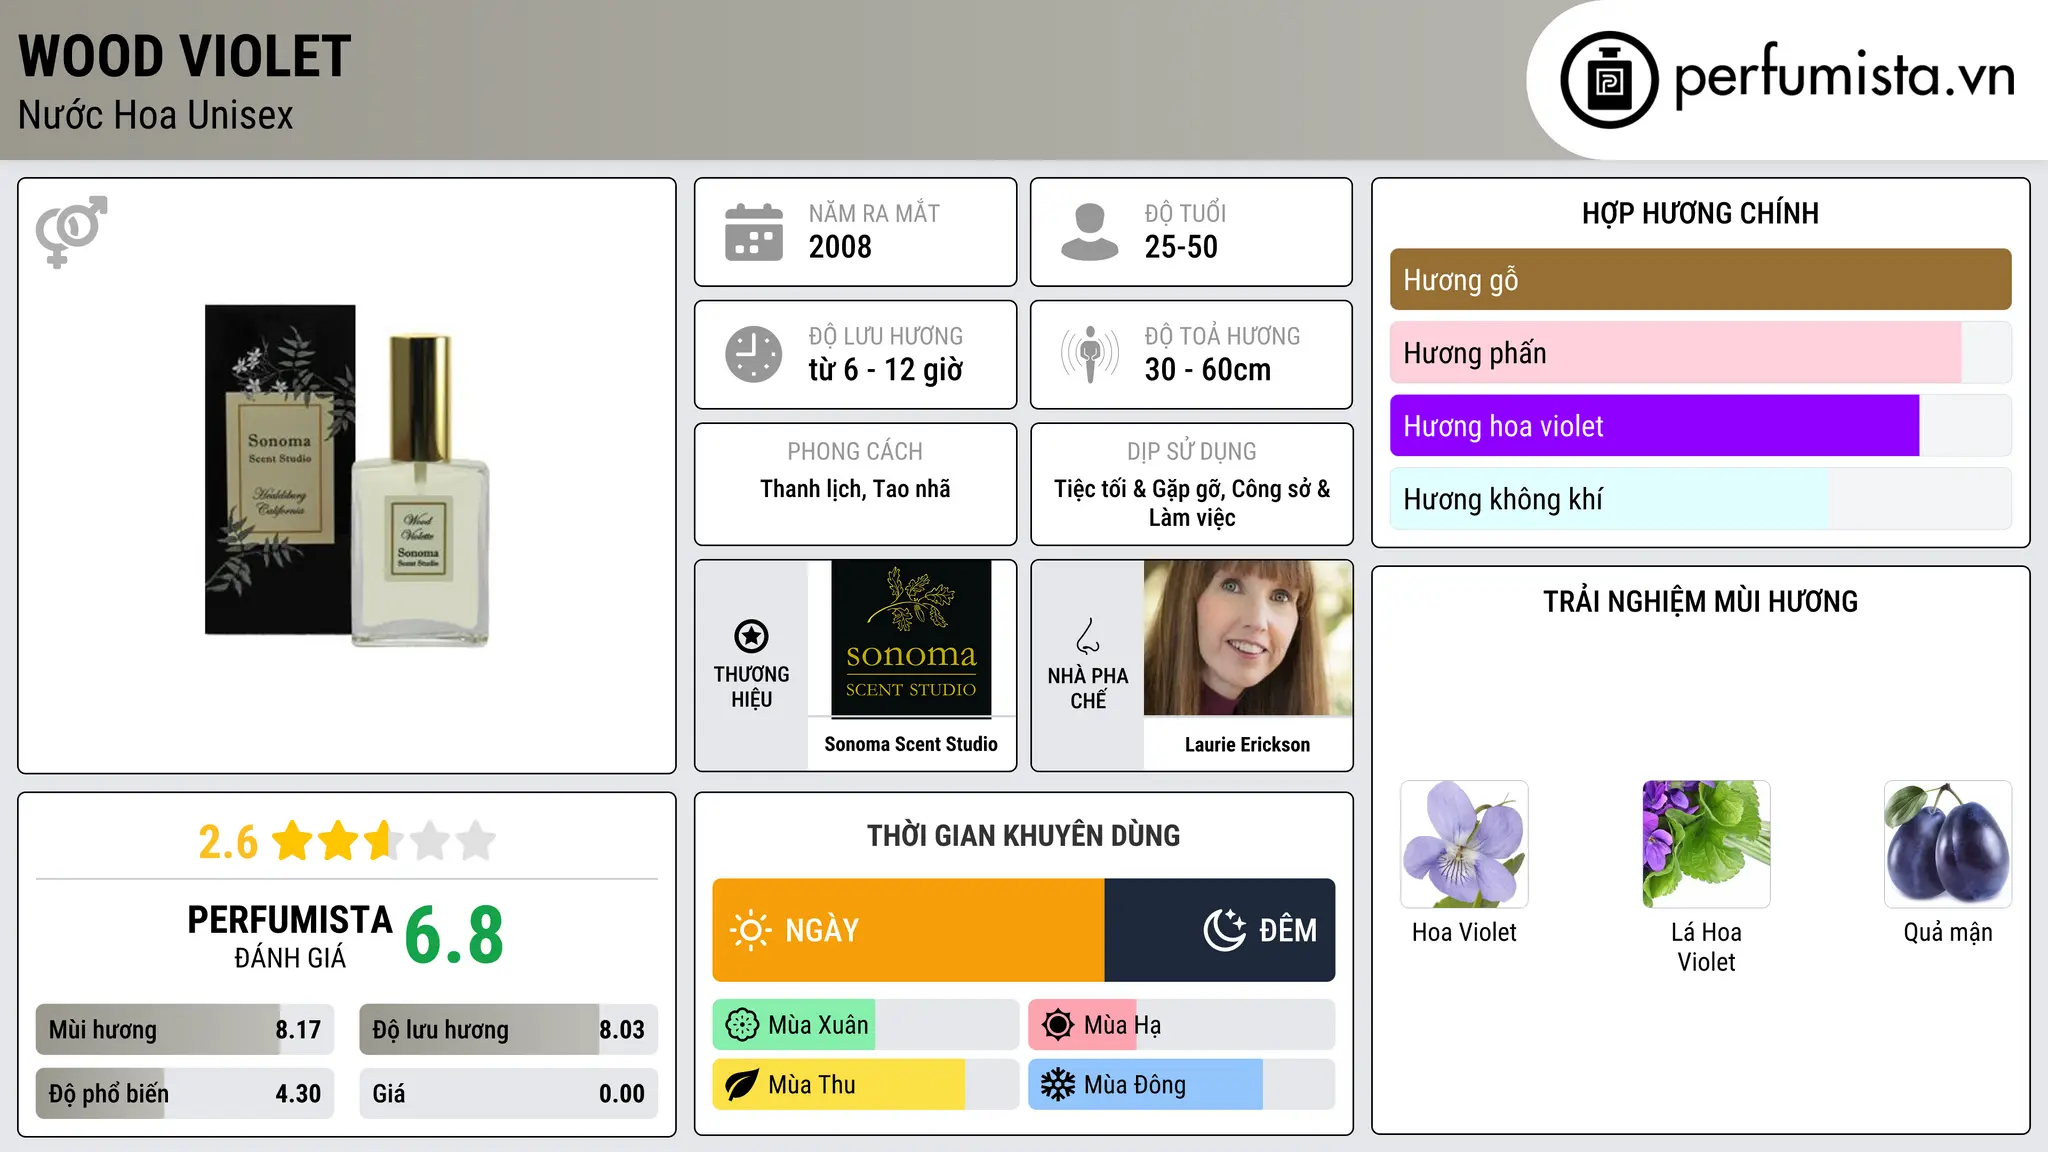Click the WOOD VIOLET title
This screenshot has height=1152, width=2048.
[185, 56]
